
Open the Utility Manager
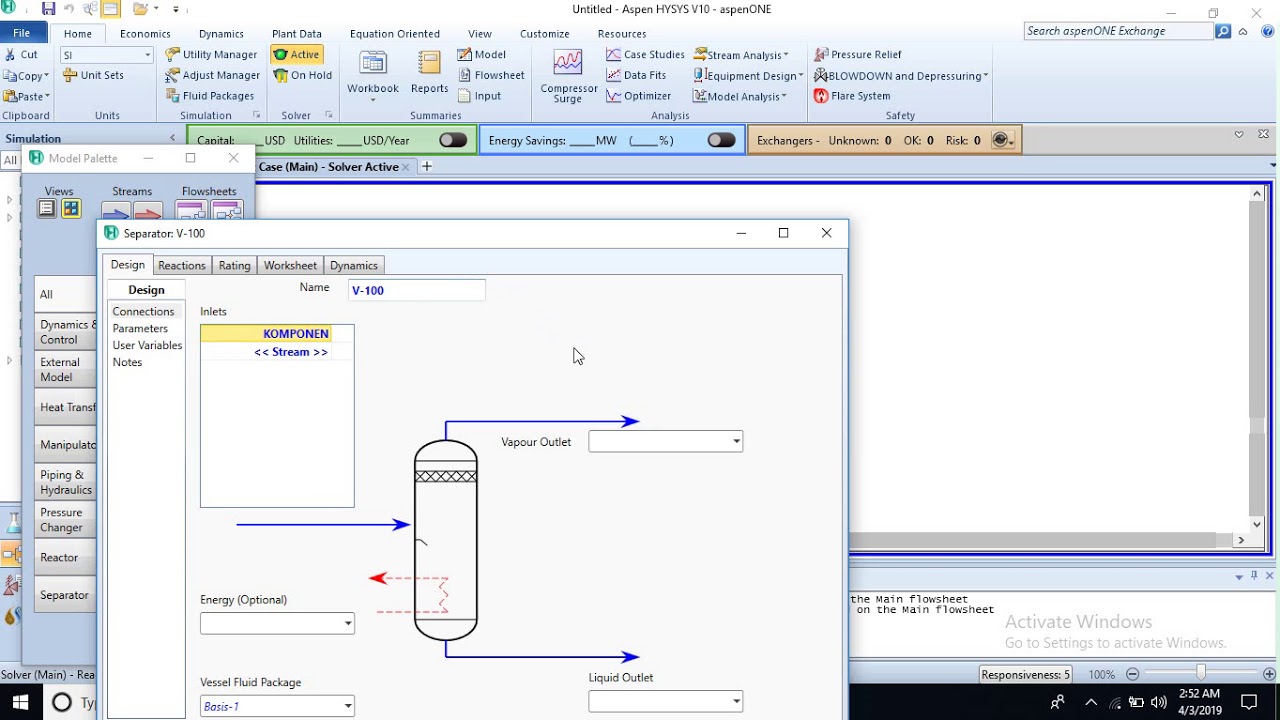pyautogui.click(x=211, y=54)
